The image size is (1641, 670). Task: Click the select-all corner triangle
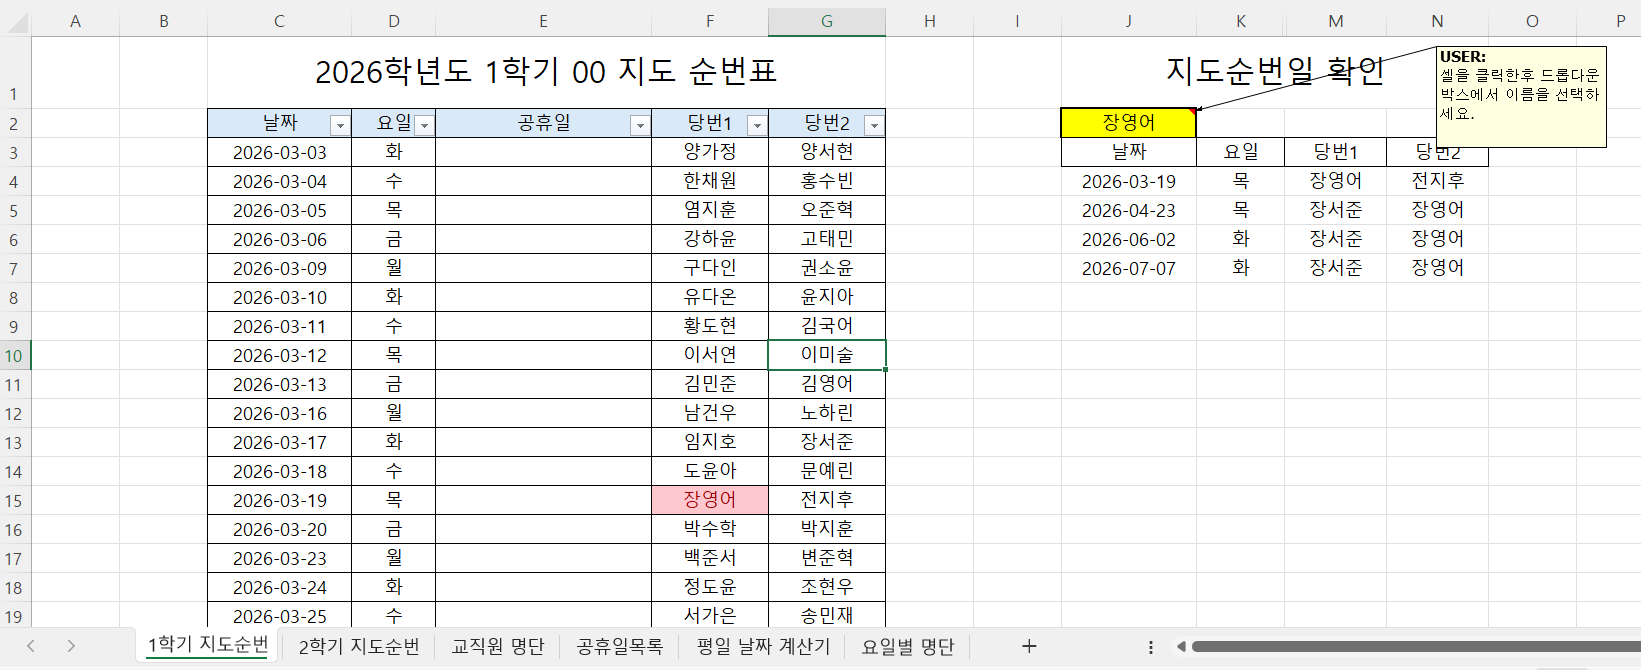[x=18, y=22]
